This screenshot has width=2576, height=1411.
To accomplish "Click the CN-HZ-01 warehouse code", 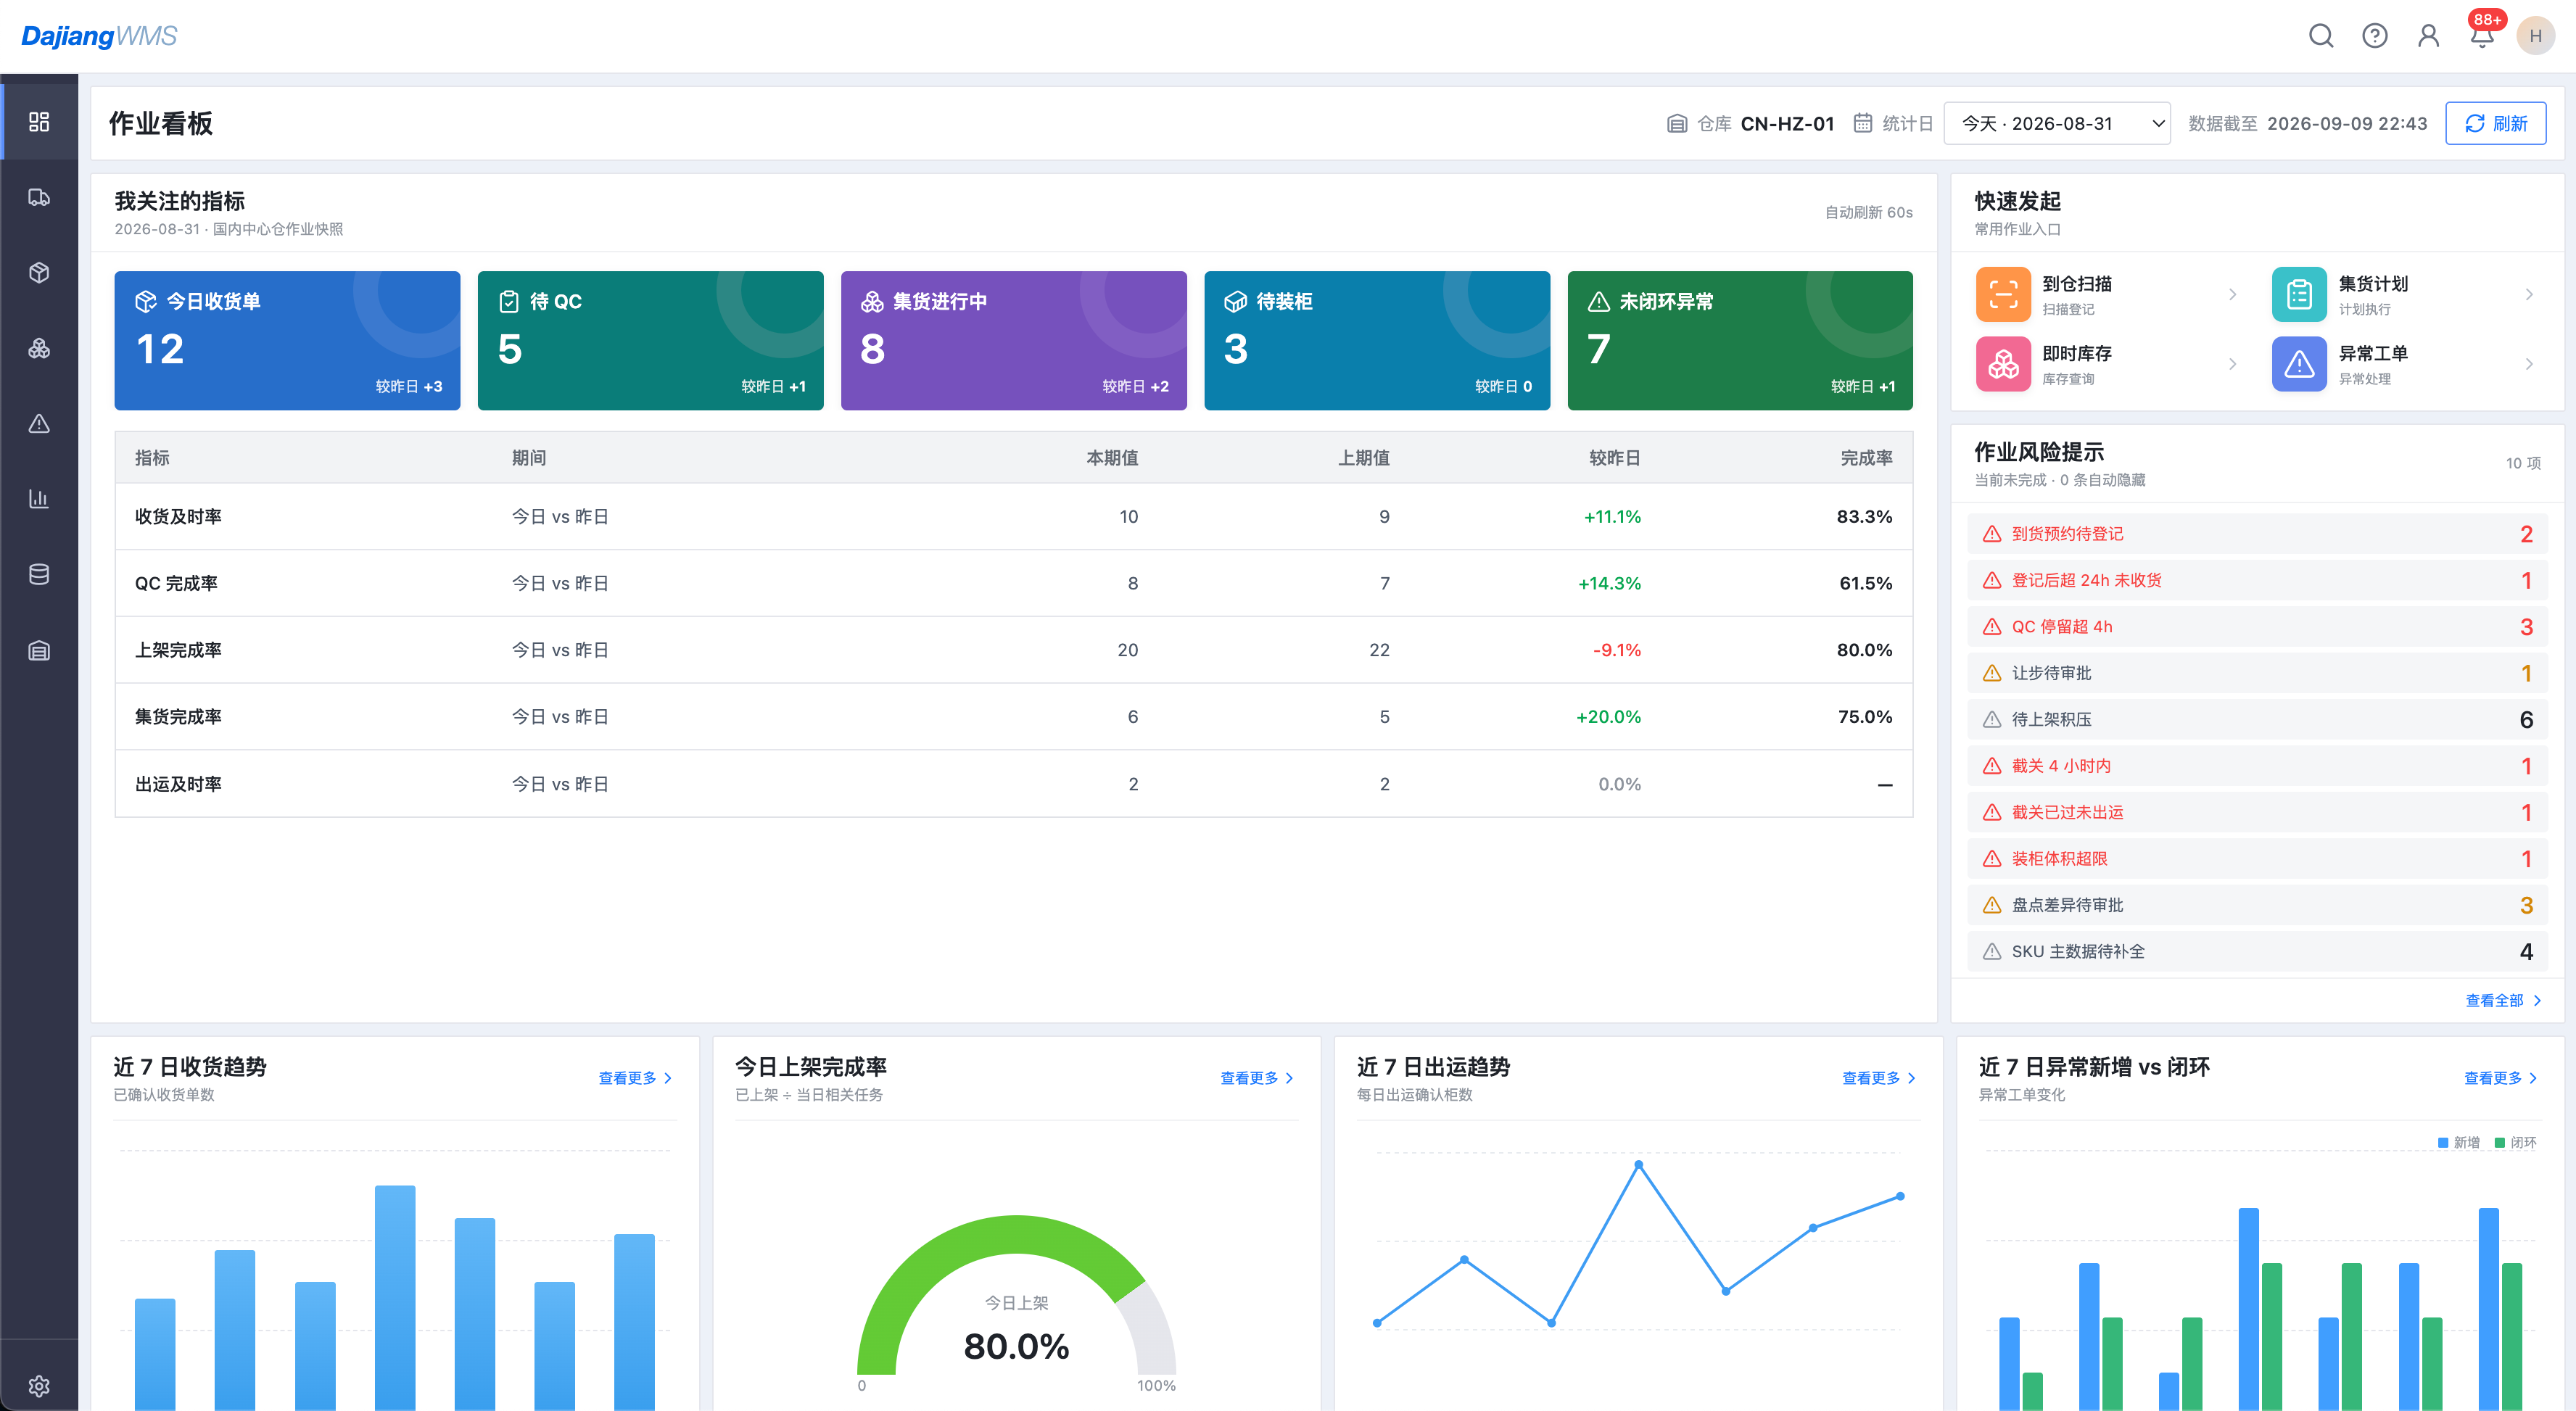I will tap(1787, 123).
